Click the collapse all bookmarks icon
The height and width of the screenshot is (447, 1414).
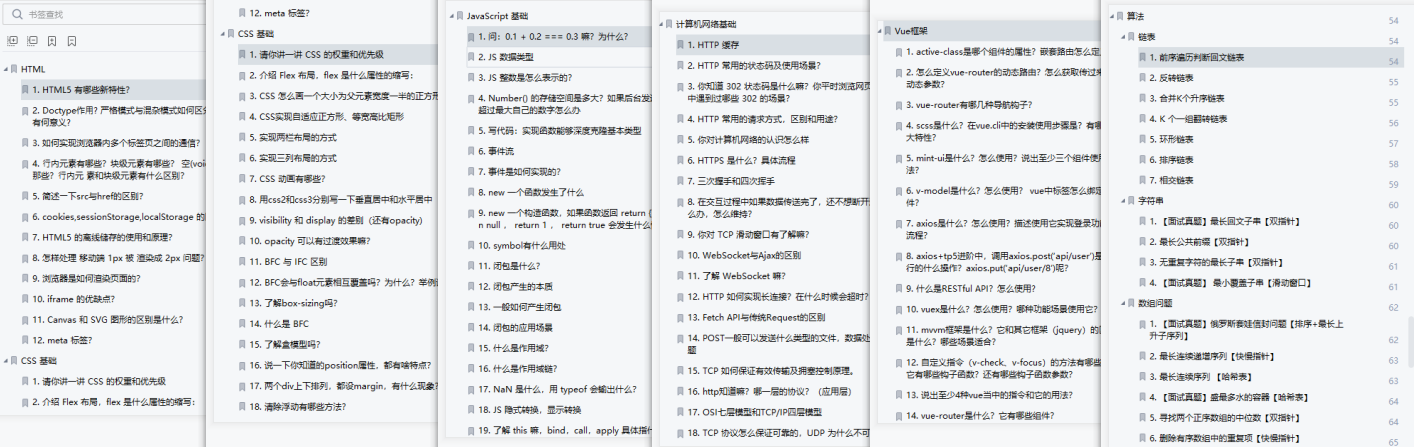point(32,41)
